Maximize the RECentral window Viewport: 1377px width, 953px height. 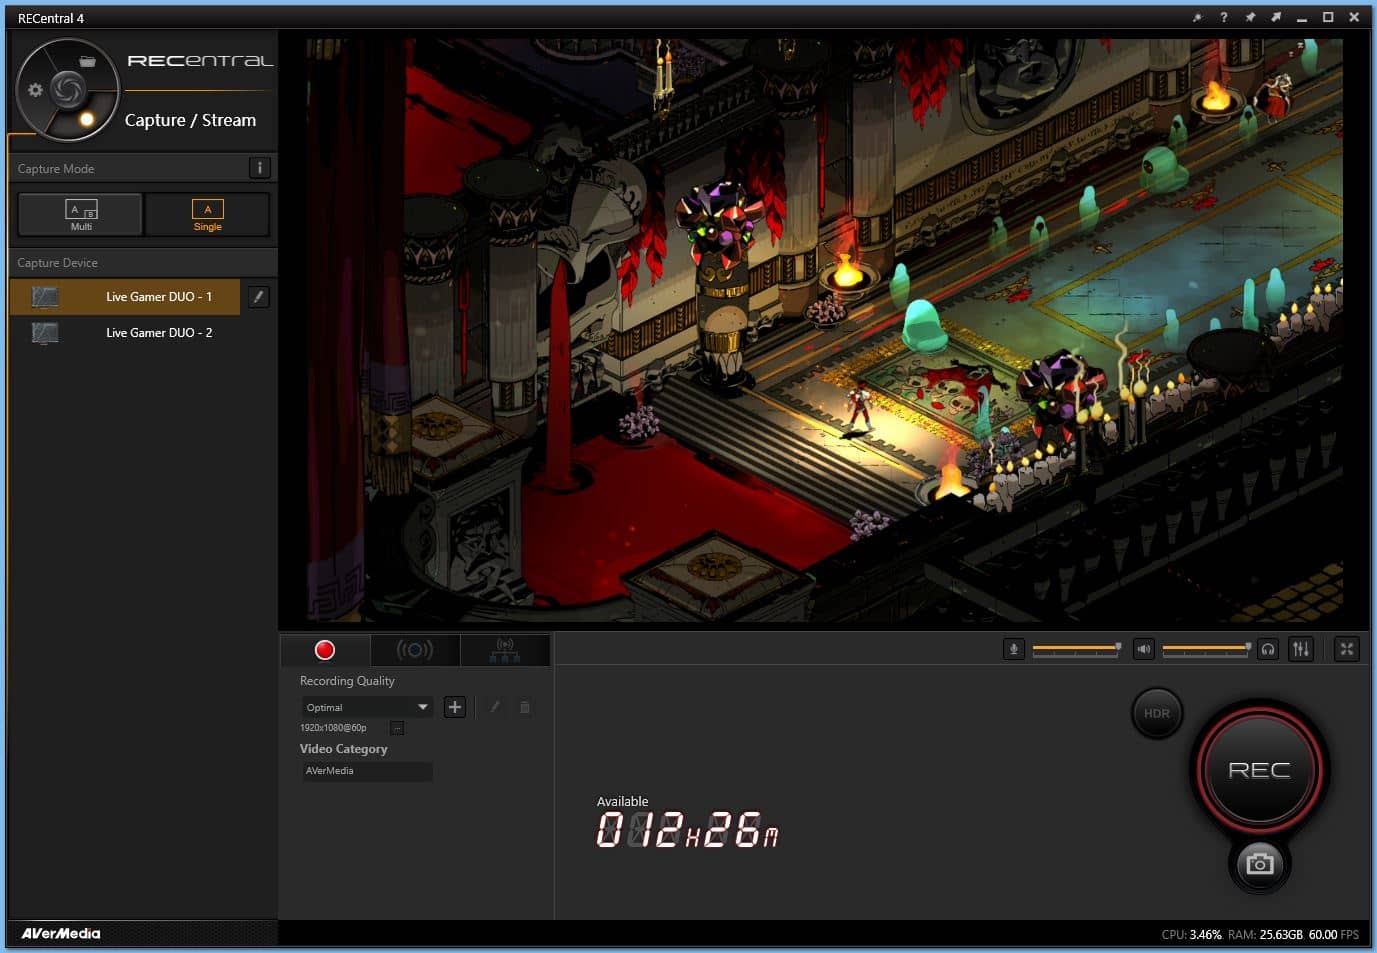[1328, 17]
